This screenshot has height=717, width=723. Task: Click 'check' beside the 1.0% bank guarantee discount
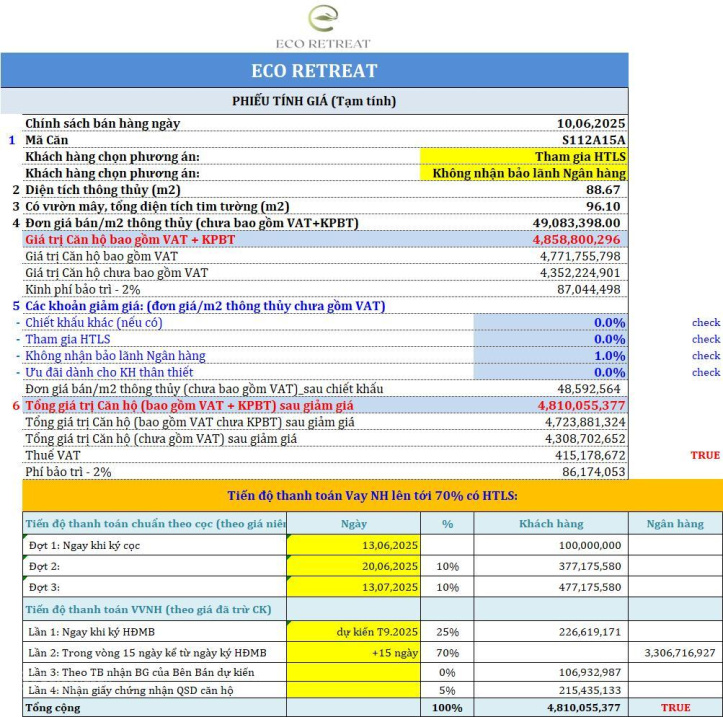coord(705,355)
